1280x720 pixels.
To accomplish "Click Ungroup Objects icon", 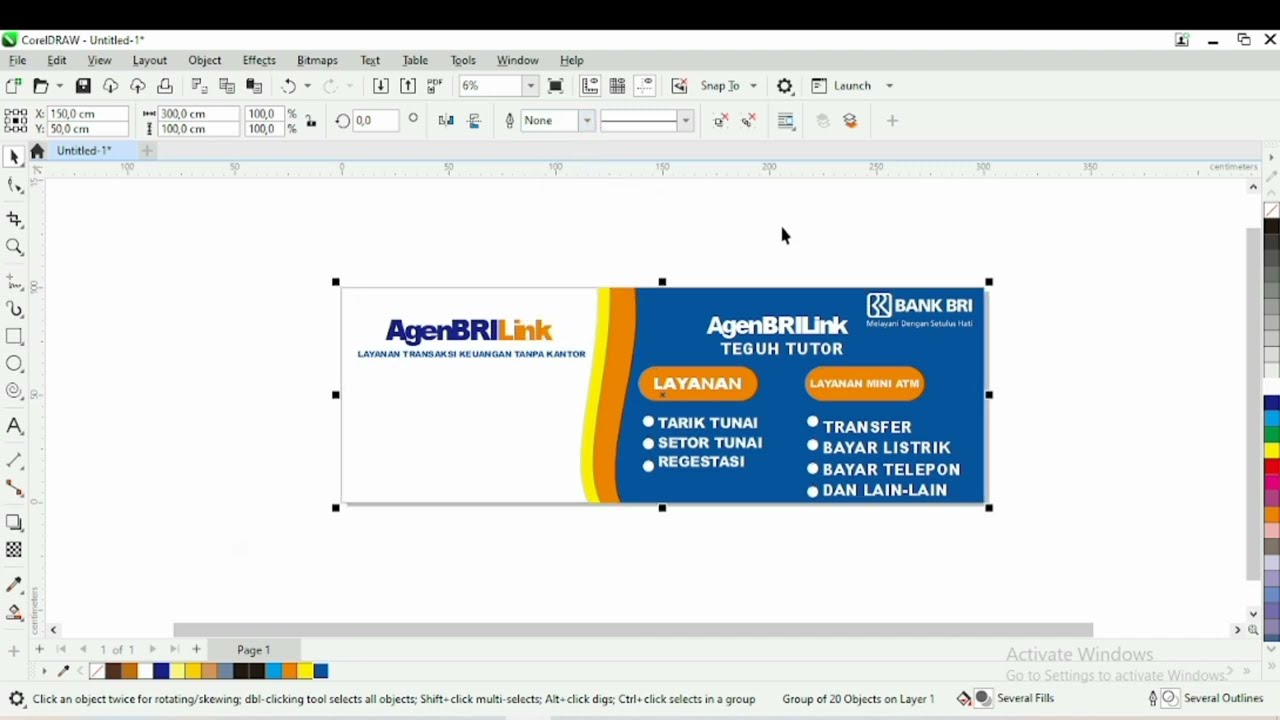I will pos(721,121).
